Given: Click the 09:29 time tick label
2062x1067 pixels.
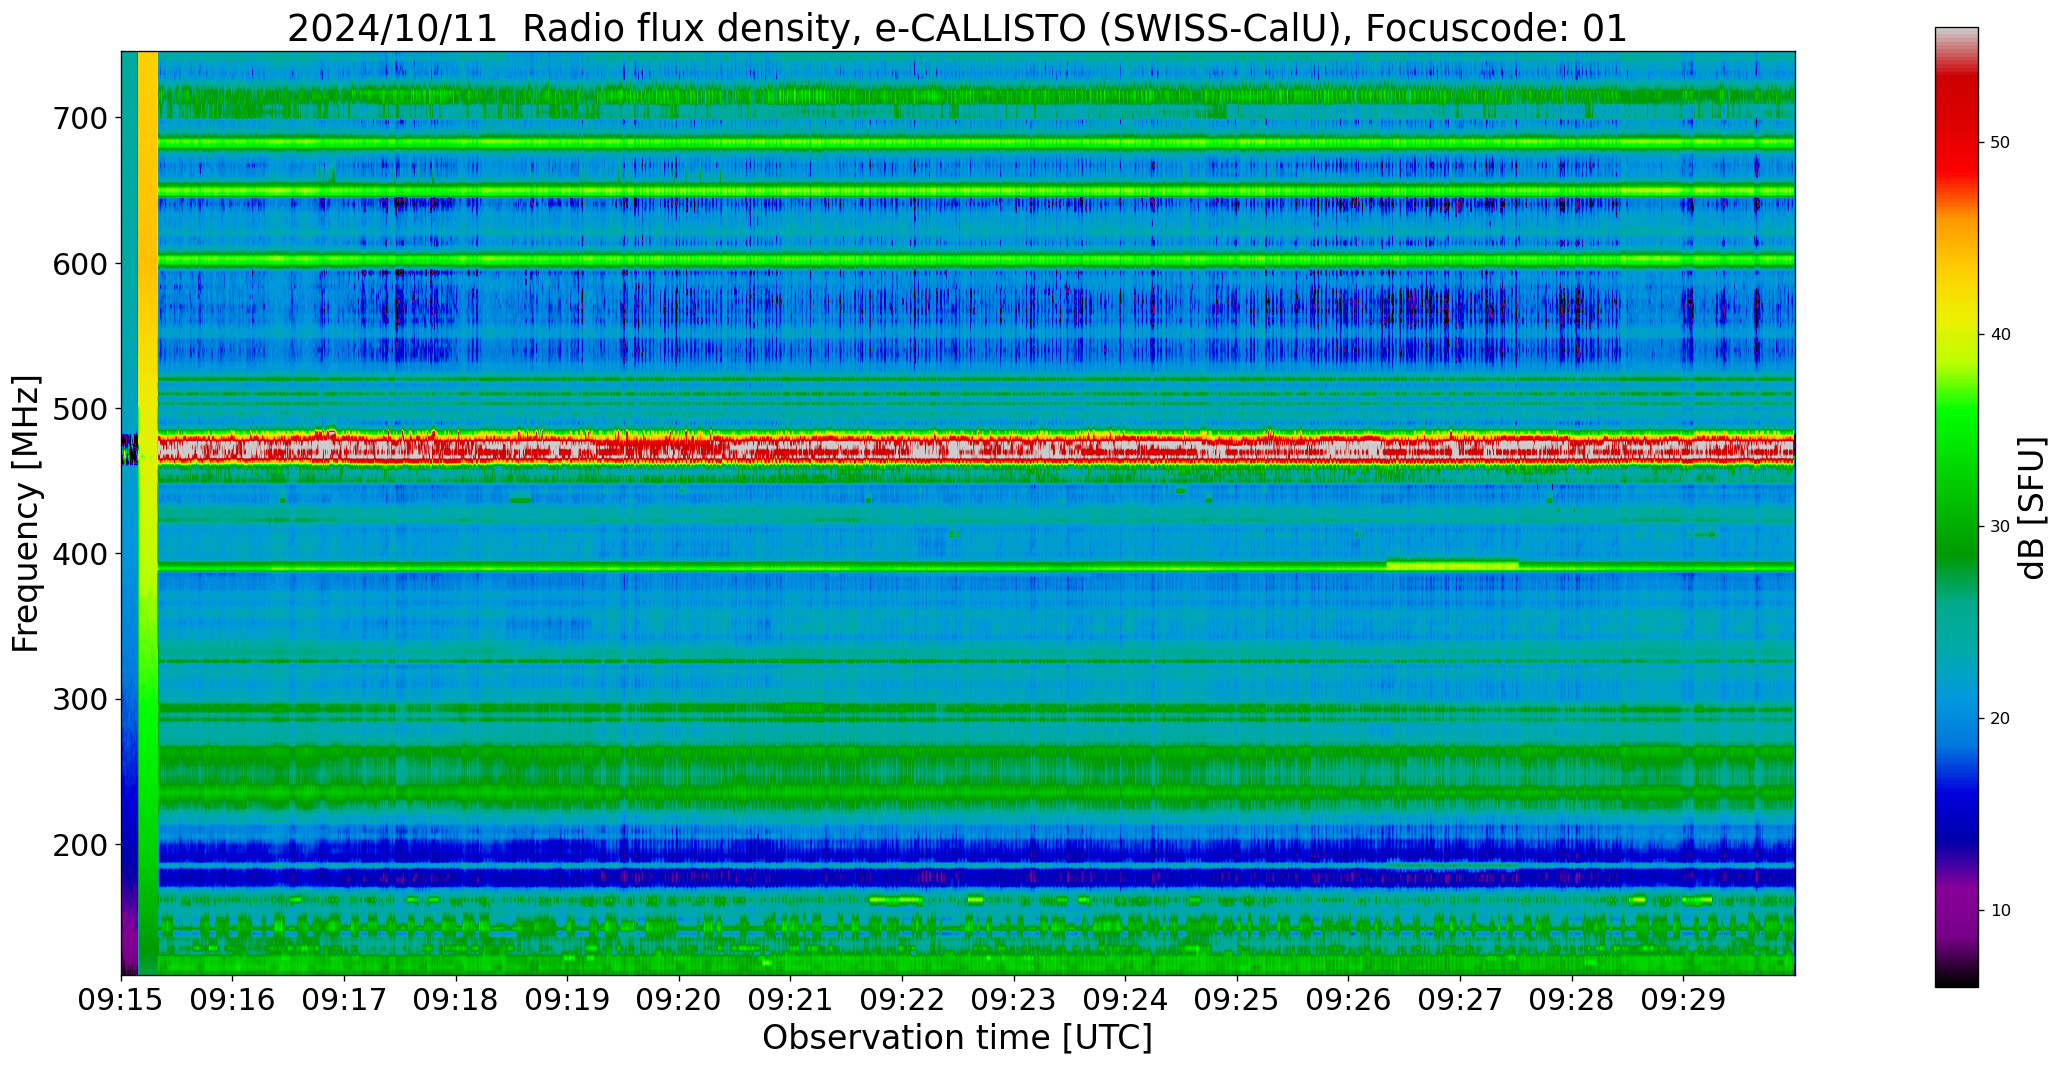Looking at the screenshot, I should click(1683, 1000).
